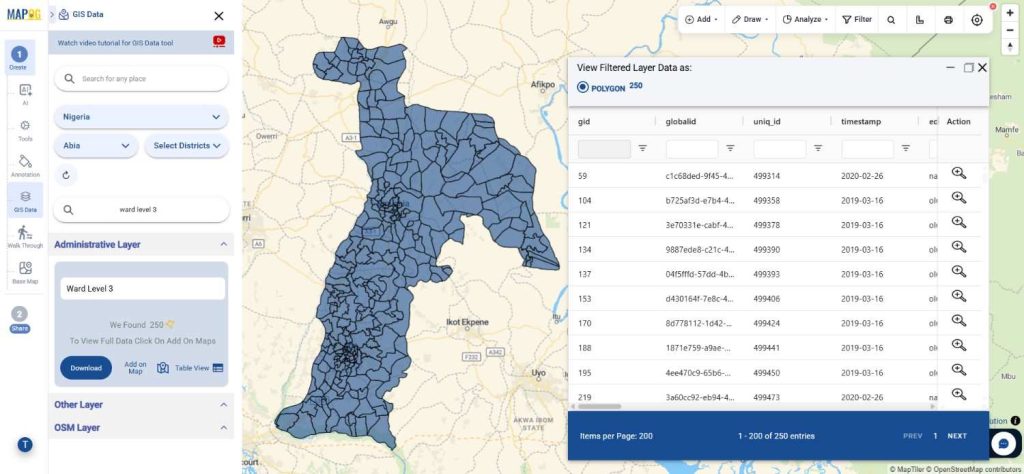Open the filter menu for timestamp column
Screen dimensions: 1024x474
click(x=906, y=148)
